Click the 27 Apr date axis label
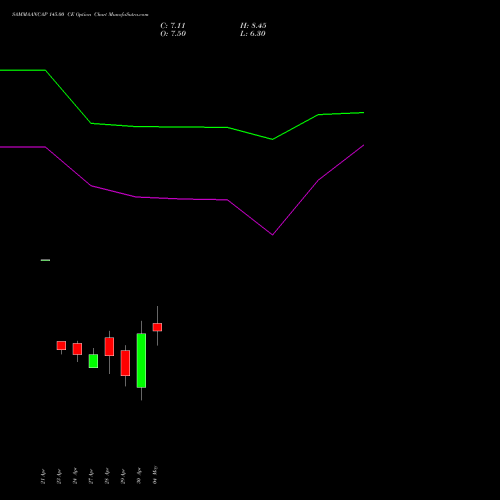The height and width of the screenshot is (500, 500). point(91,476)
